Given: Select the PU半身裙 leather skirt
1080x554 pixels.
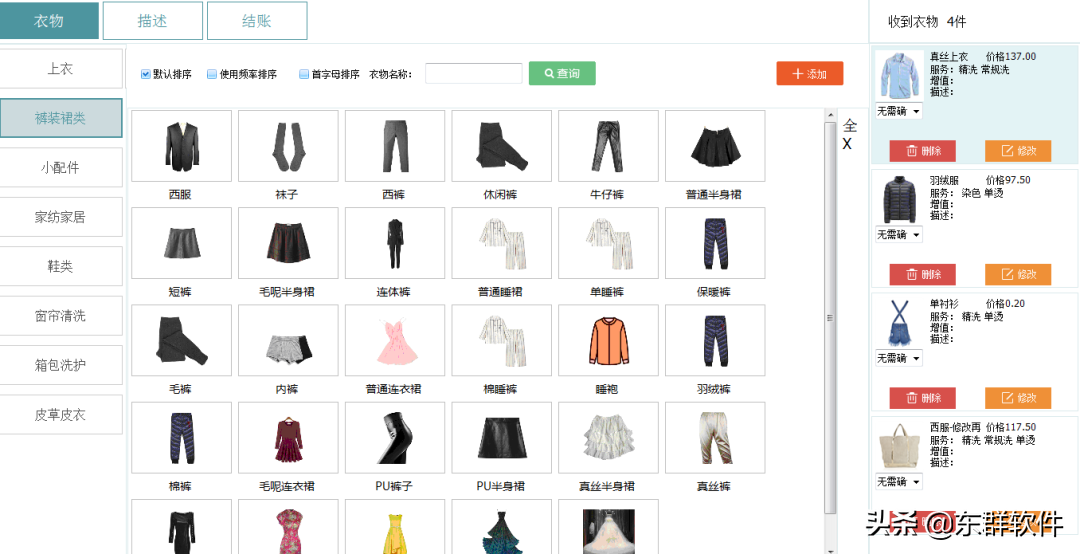Looking at the screenshot, I should click(501, 438).
